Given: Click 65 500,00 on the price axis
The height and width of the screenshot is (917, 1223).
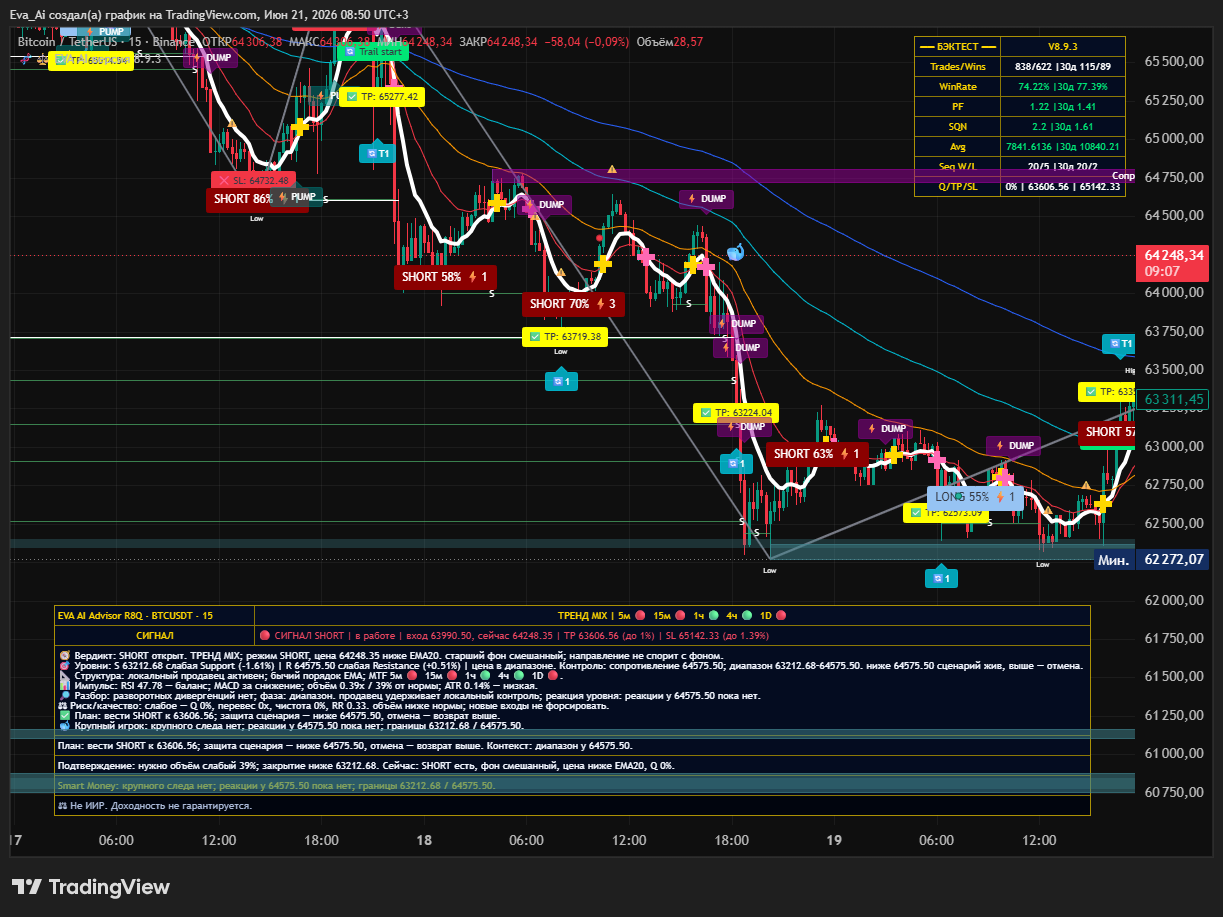Looking at the screenshot, I should tap(1172, 61).
